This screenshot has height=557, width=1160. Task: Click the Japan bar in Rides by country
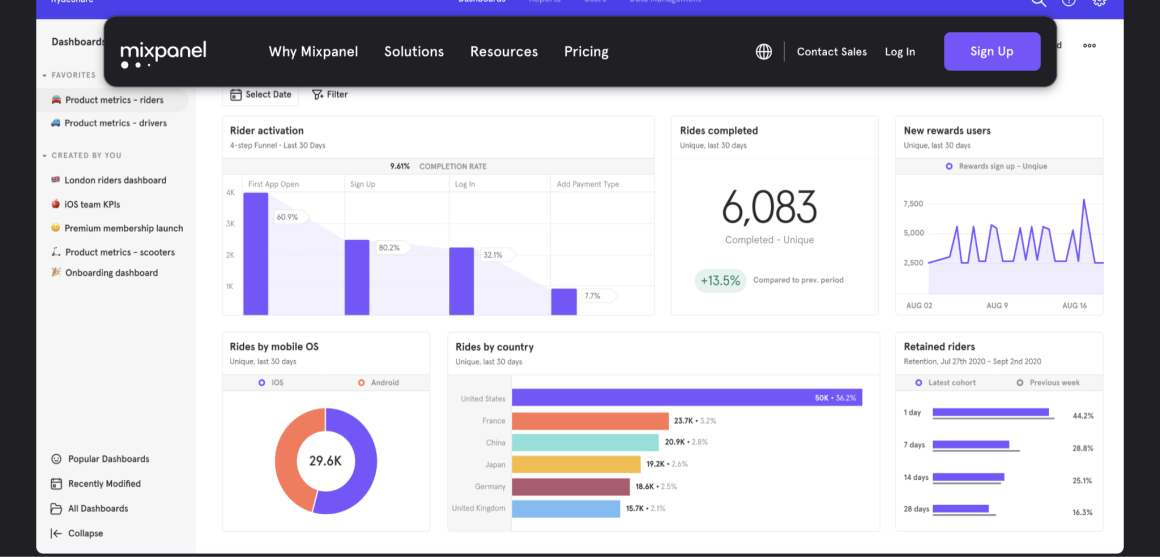click(576, 465)
